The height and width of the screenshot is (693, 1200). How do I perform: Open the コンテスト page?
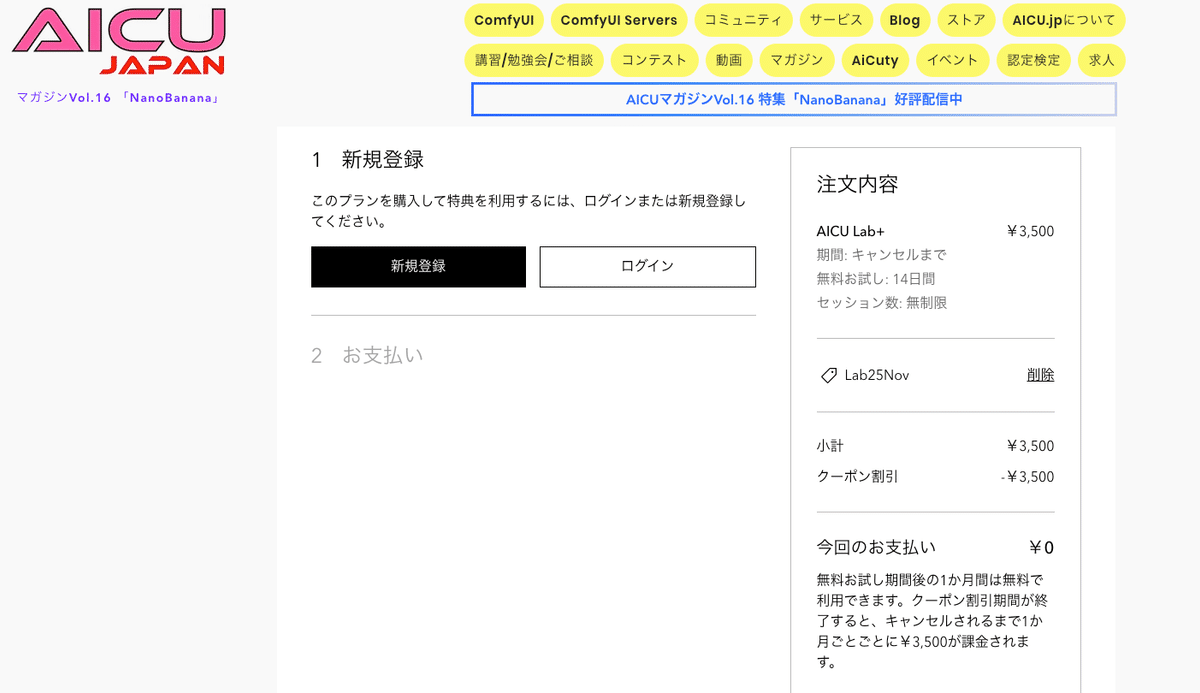coord(654,60)
